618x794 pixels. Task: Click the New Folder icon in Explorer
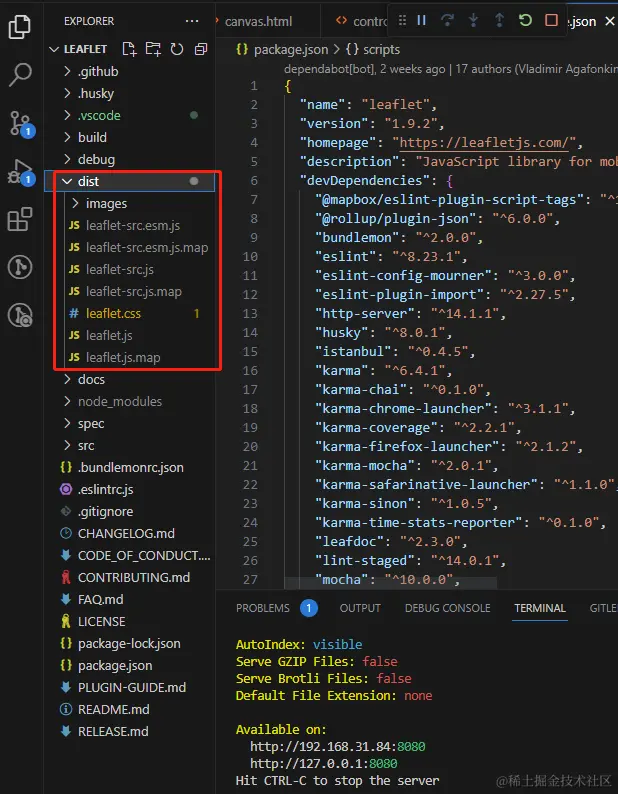(x=153, y=49)
